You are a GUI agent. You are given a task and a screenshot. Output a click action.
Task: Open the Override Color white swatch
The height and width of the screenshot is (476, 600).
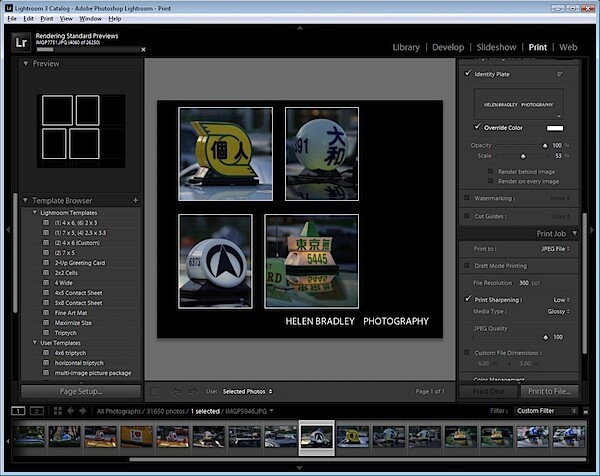(x=555, y=128)
